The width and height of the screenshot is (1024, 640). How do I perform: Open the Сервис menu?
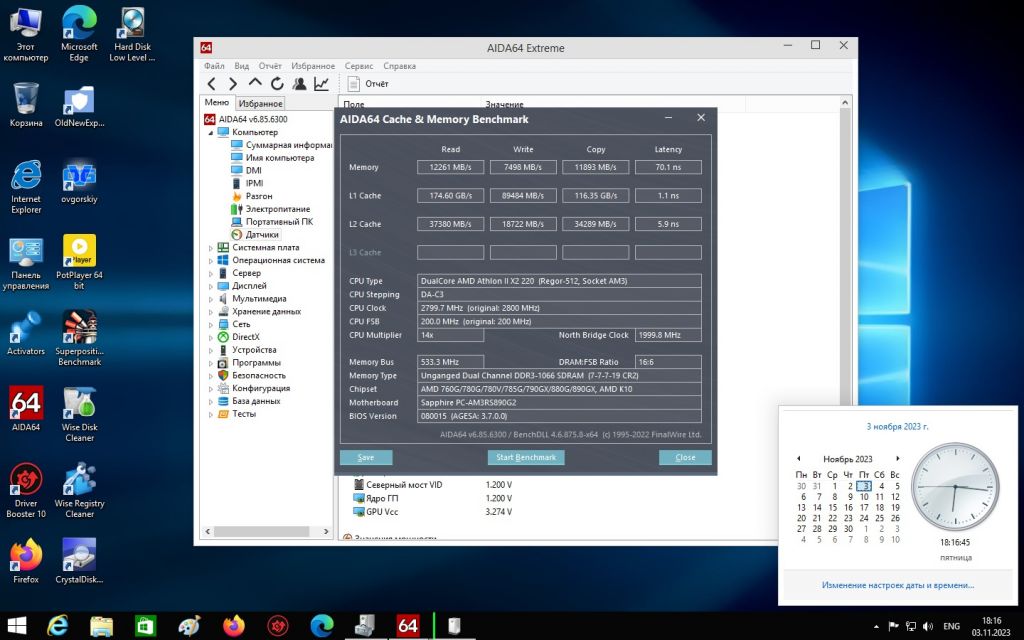point(359,66)
